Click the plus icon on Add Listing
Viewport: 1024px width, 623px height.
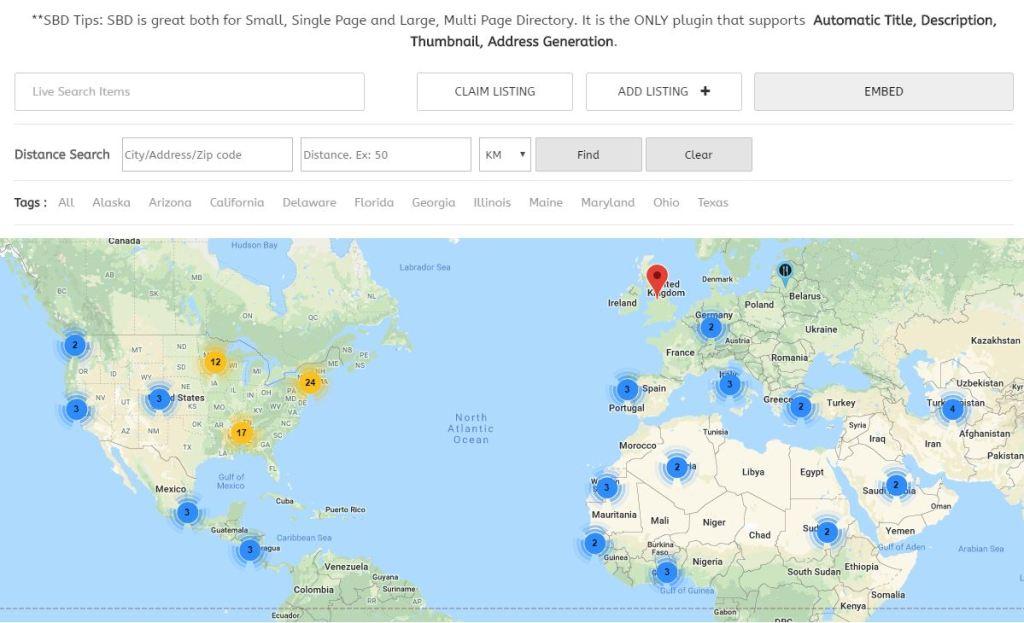coord(705,91)
